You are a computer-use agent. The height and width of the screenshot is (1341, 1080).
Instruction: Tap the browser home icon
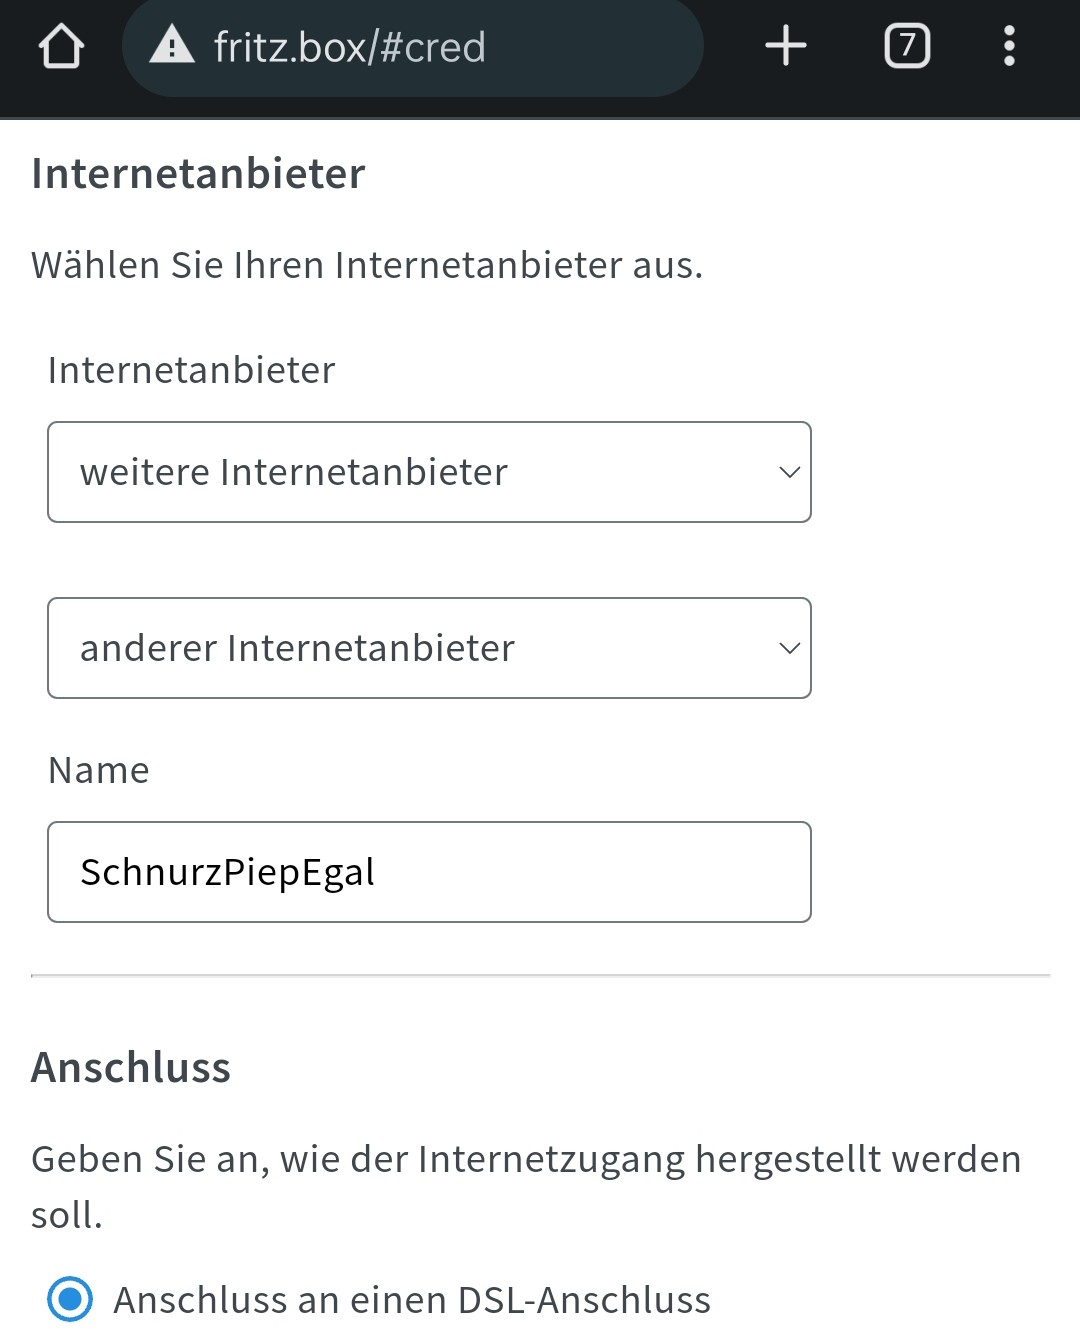[x=61, y=46]
